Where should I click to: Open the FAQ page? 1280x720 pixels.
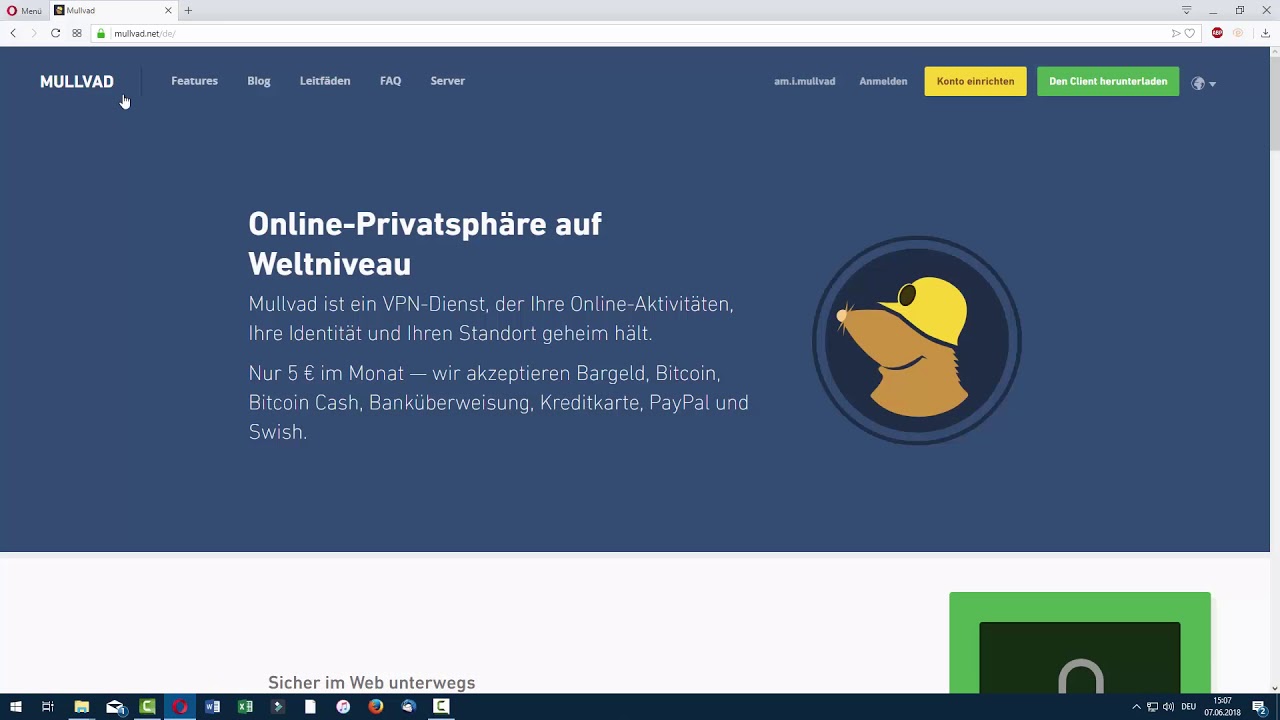click(390, 81)
